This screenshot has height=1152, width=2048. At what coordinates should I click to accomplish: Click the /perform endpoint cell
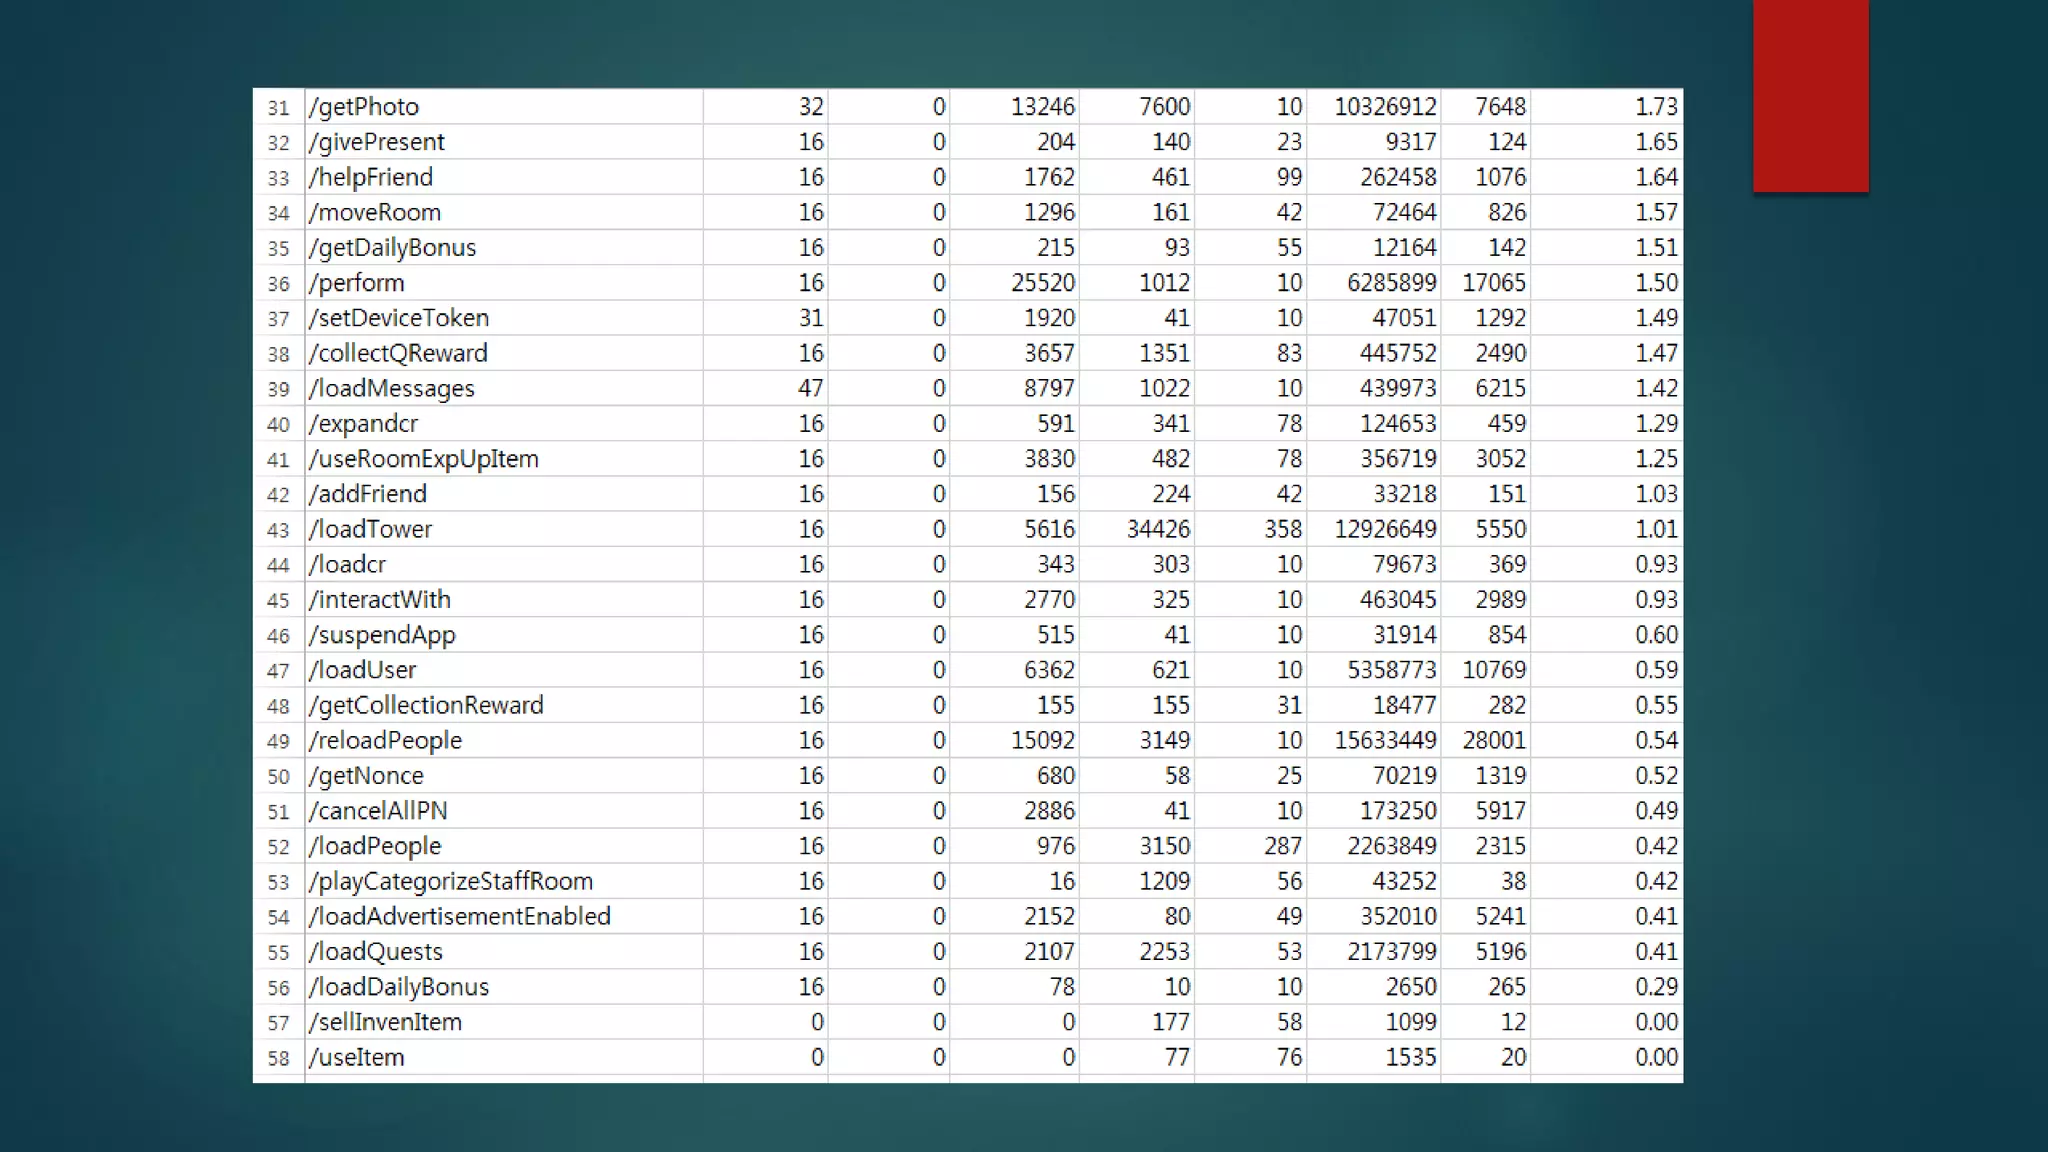357,283
